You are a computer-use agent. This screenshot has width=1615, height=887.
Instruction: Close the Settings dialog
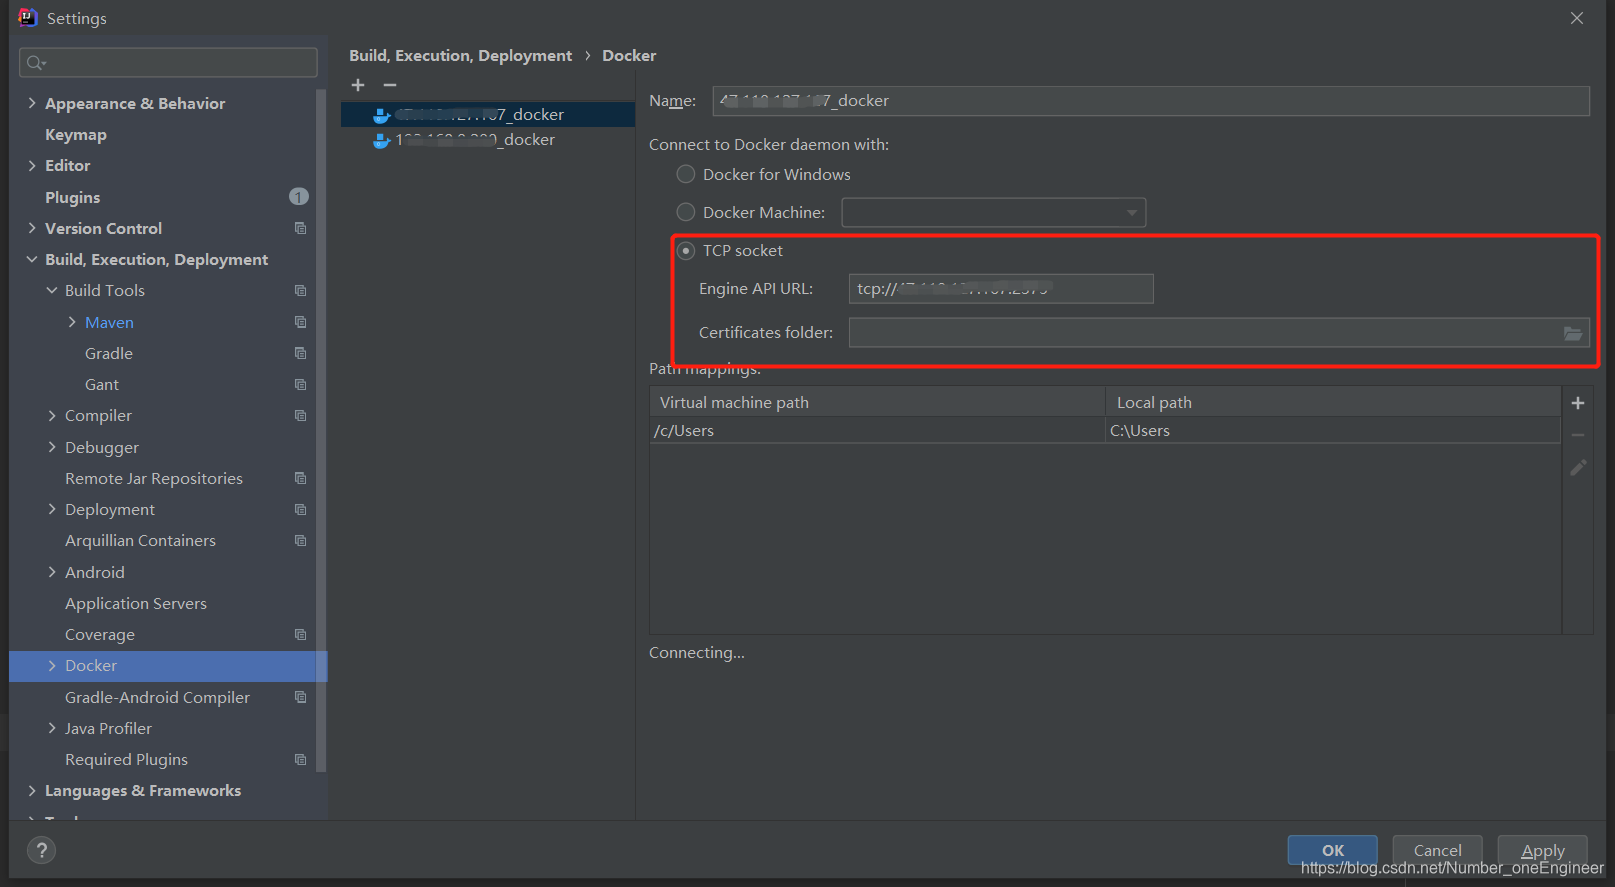click(1577, 18)
